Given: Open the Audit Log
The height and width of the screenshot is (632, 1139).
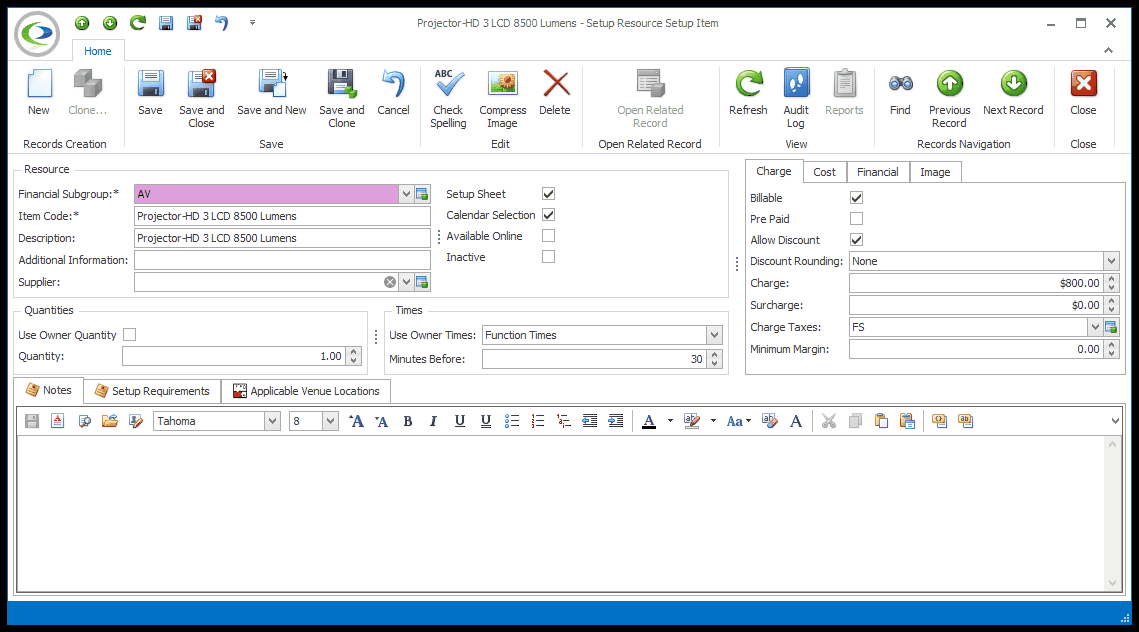Looking at the screenshot, I should (x=796, y=84).
